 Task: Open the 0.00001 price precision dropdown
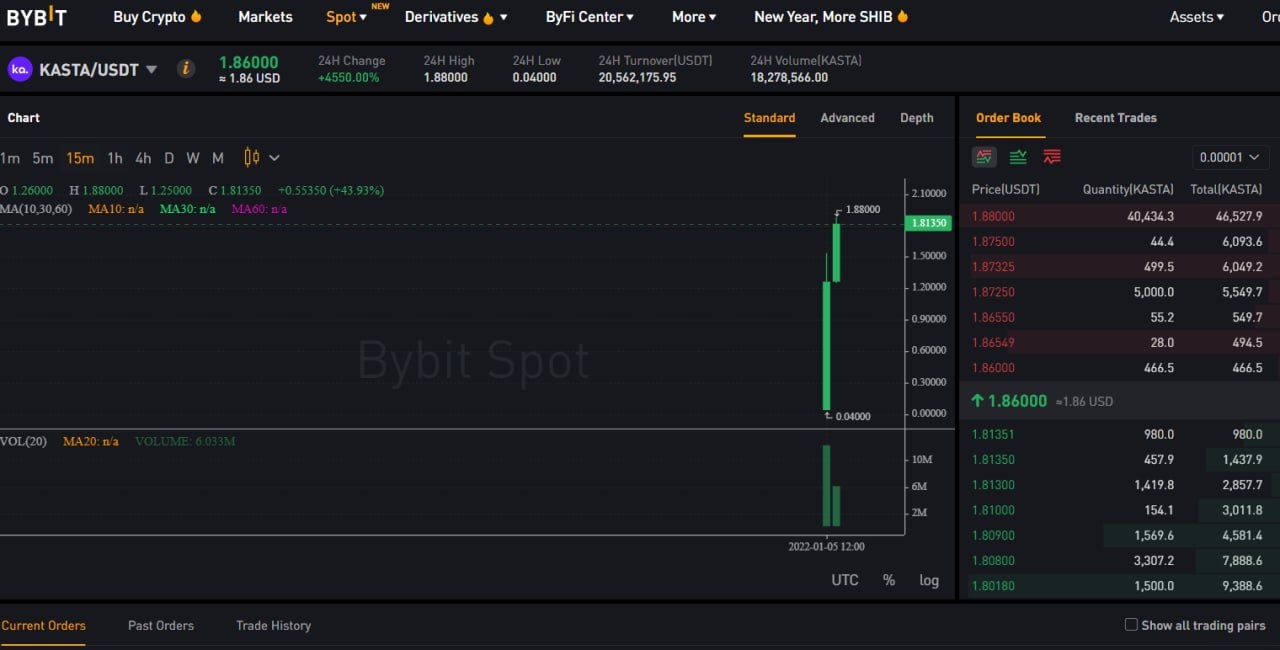(1231, 157)
